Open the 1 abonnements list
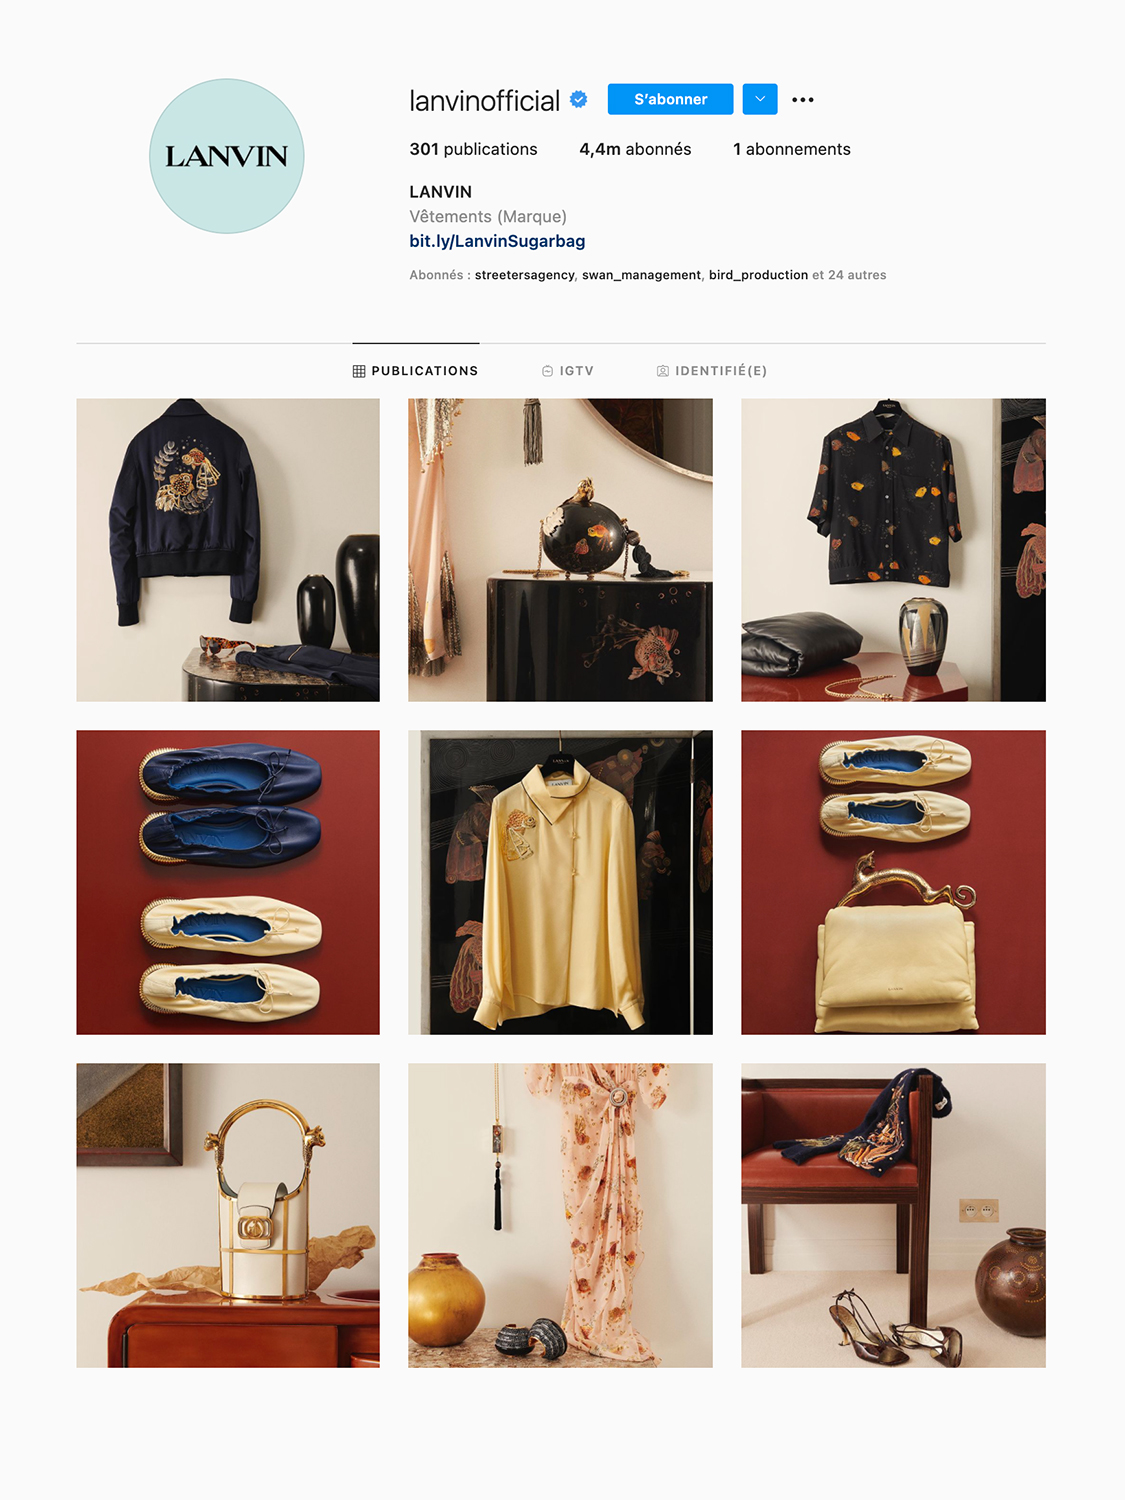Viewport: 1125px width, 1500px height. pyautogui.click(x=792, y=149)
